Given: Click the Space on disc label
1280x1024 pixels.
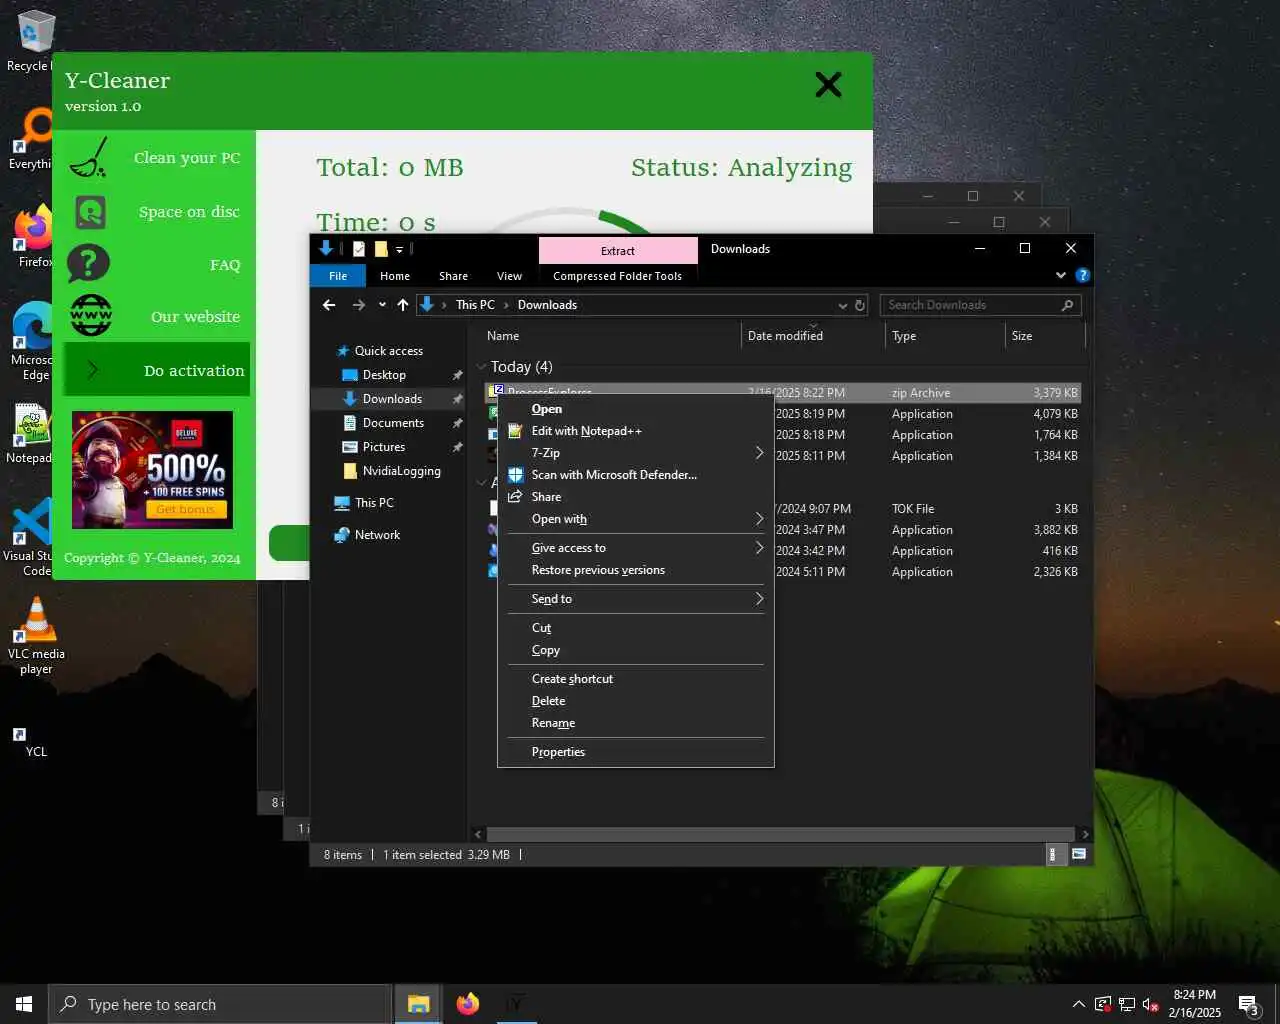Looking at the screenshot, I should click(x=189, y=212).
